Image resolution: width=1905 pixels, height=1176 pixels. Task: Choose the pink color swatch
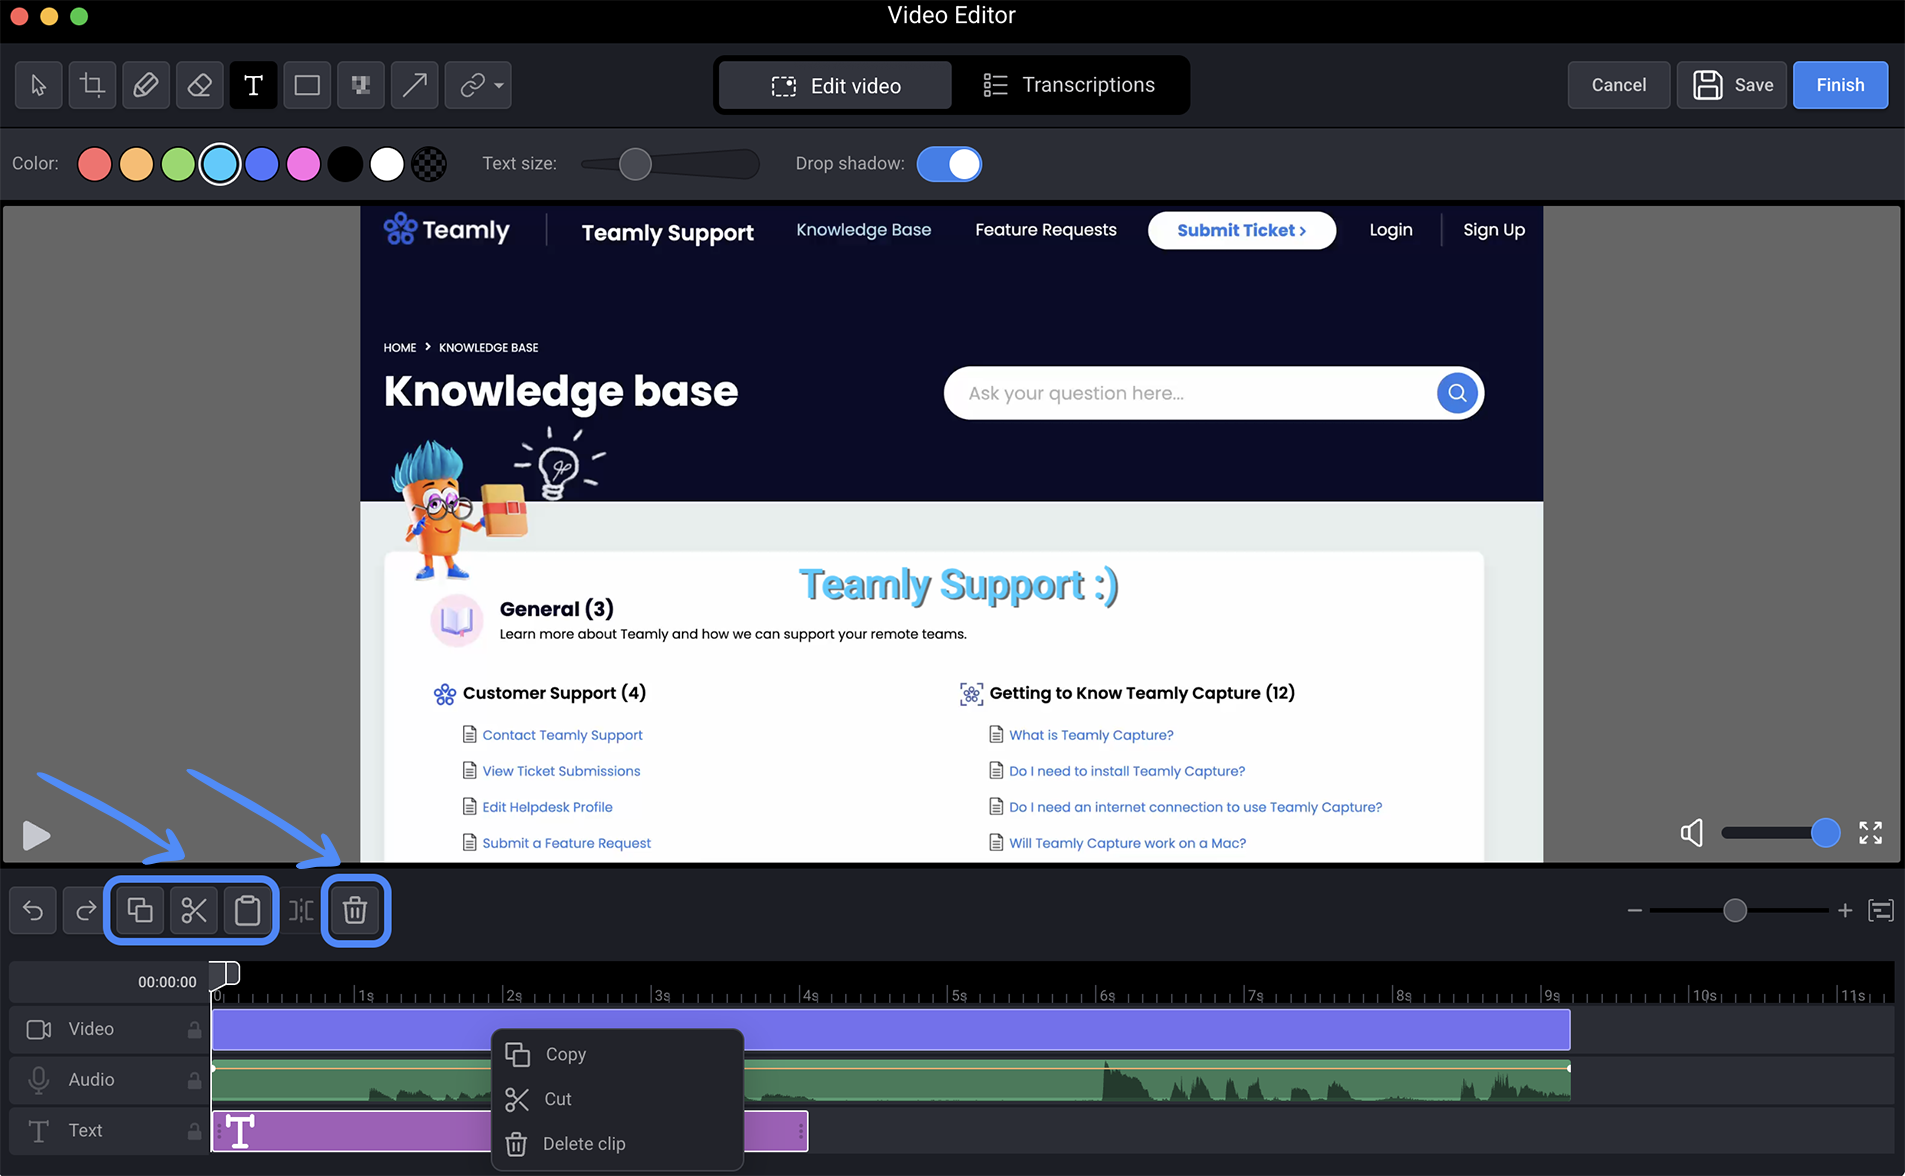(x=304, y=164)
